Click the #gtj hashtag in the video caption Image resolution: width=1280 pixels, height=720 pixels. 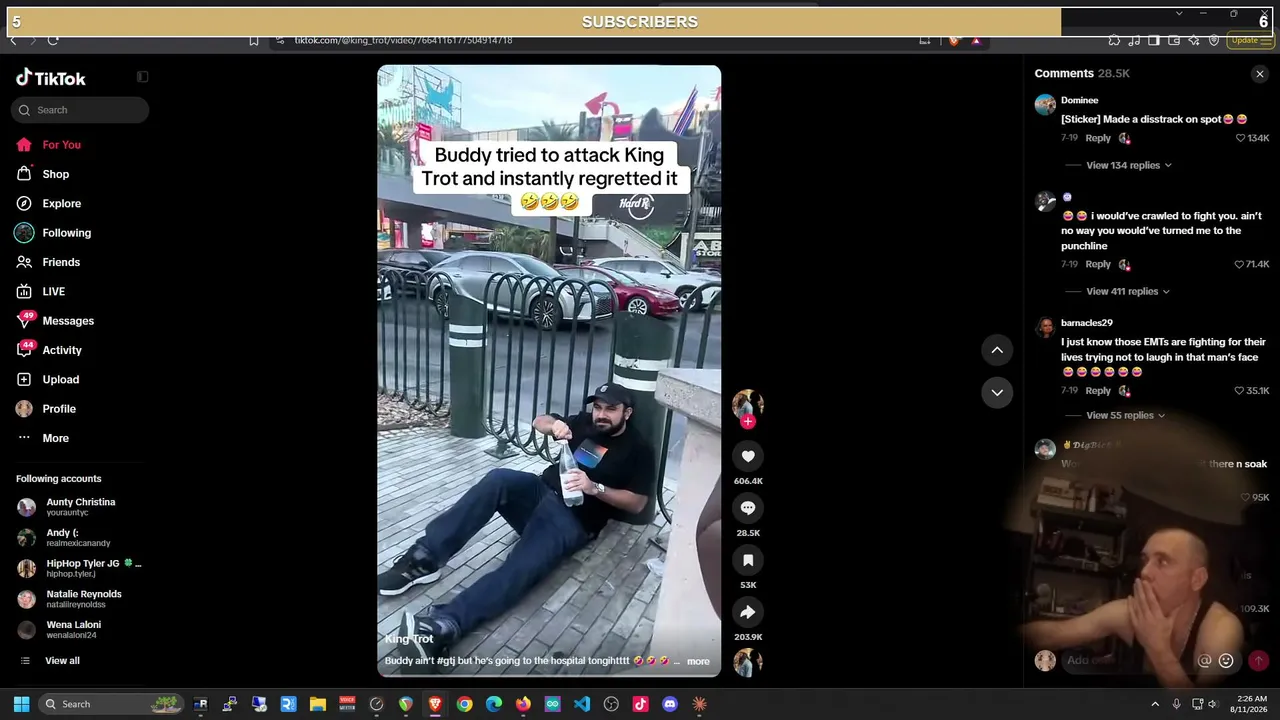447,661
